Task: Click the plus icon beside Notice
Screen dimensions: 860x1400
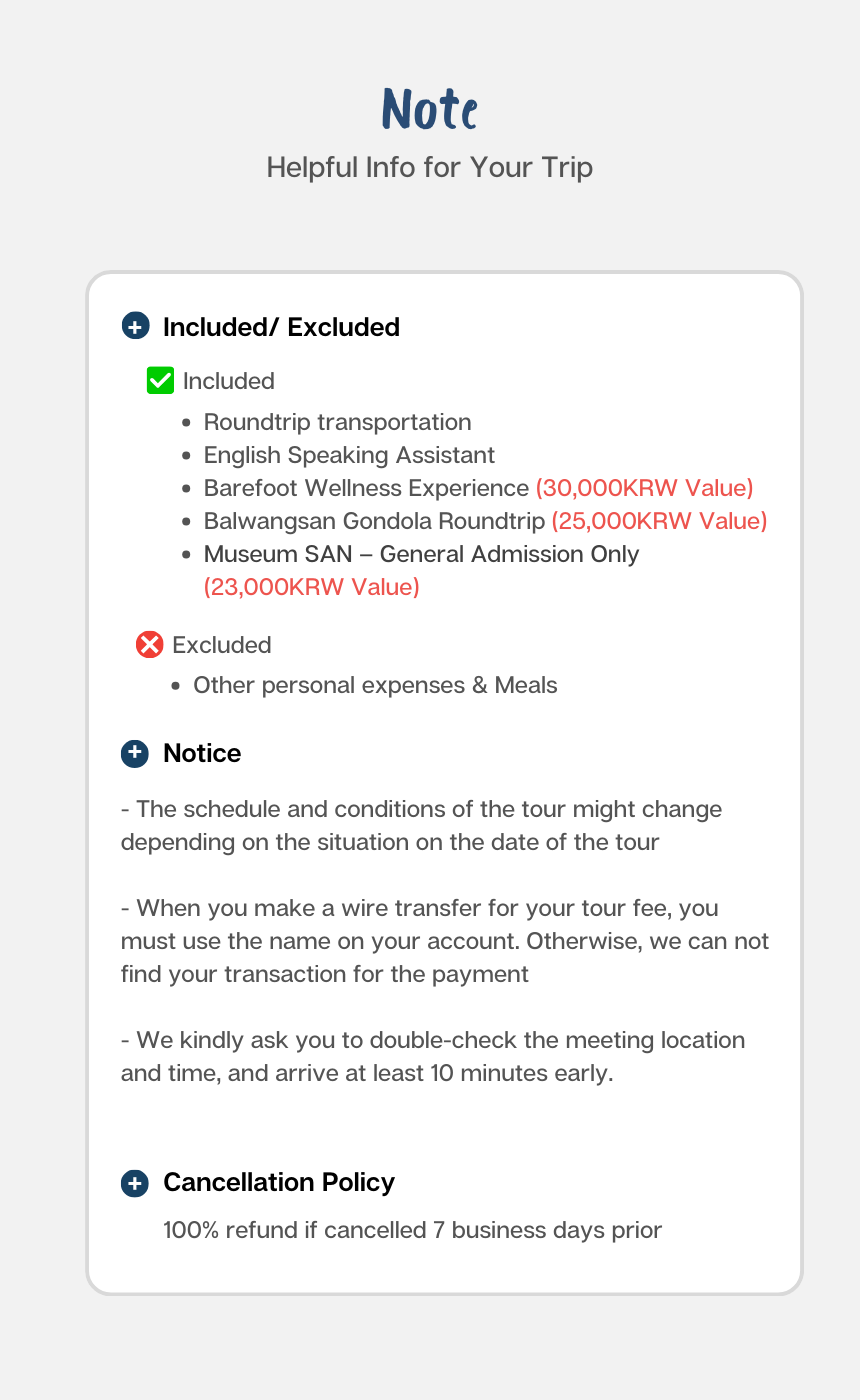Action: 135,754
